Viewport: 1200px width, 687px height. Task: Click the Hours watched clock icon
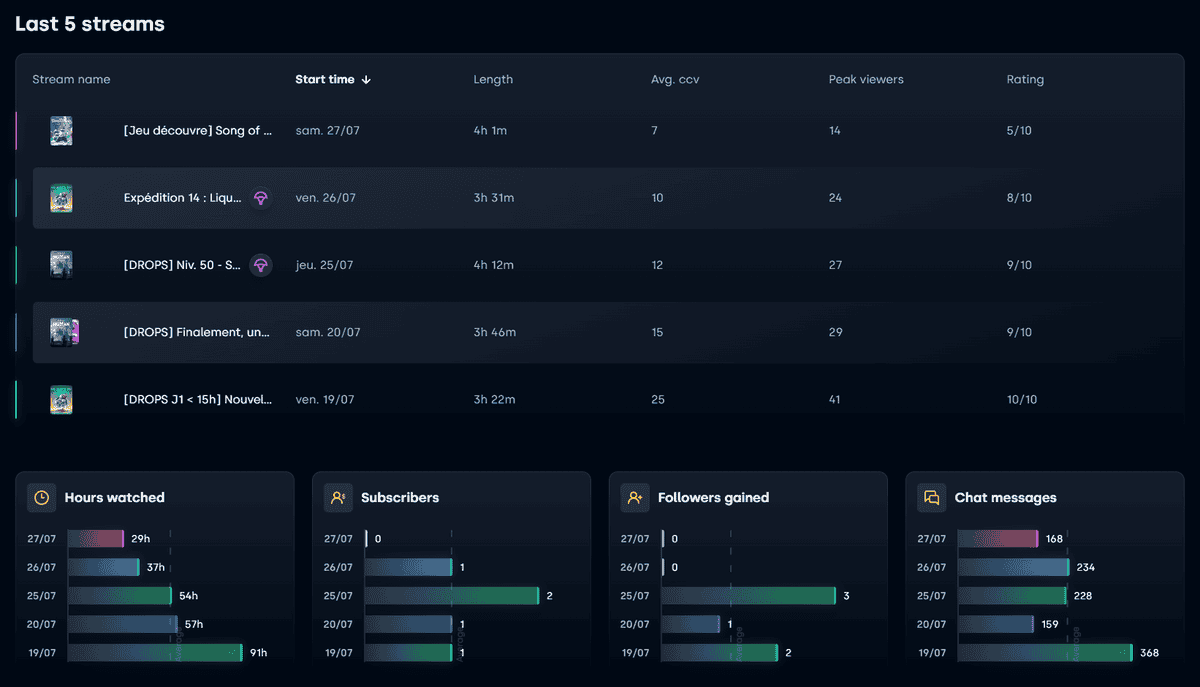[x=42, y=498]
